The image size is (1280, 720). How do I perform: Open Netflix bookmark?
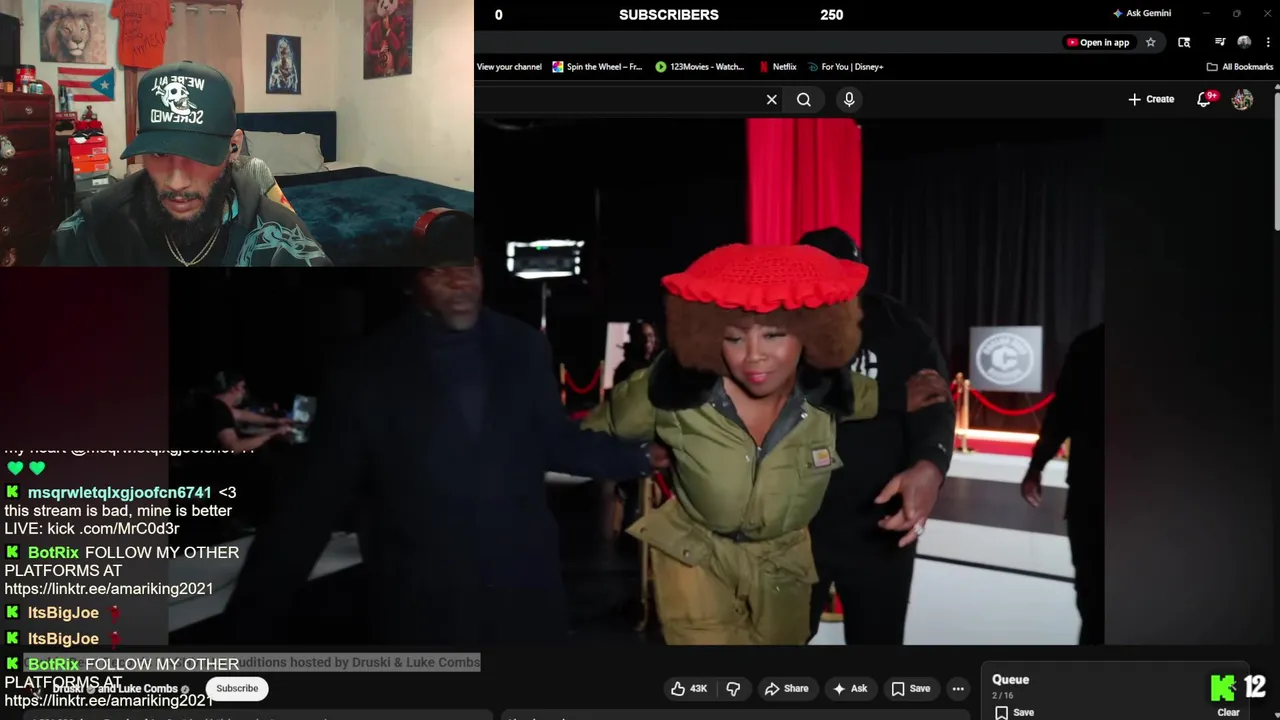[778, 67]
